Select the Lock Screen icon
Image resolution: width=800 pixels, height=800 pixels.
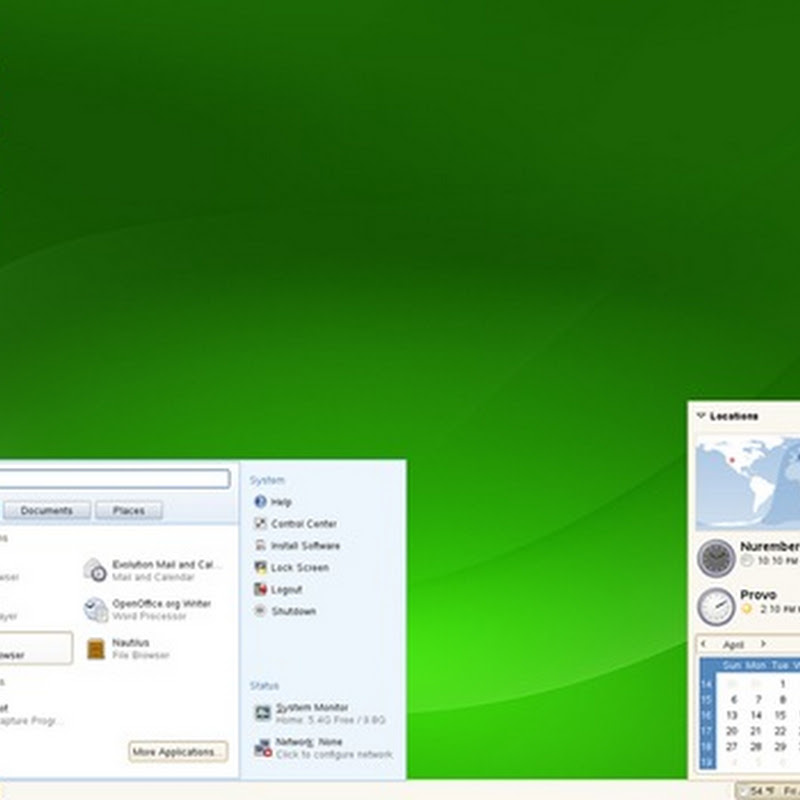point(260,568)
